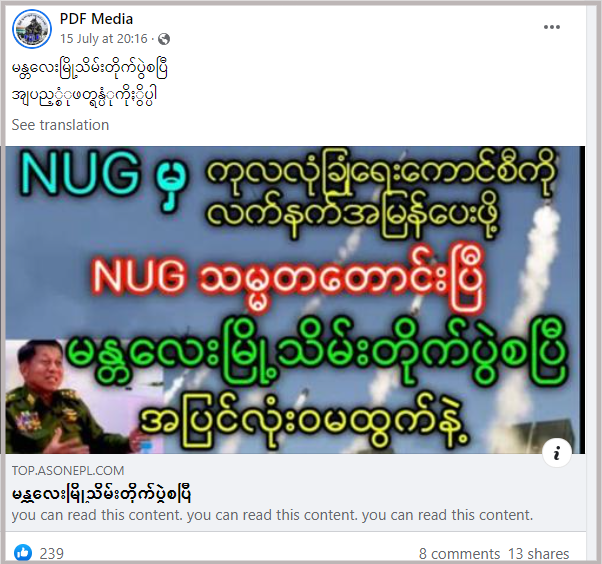Open the 15 July at 20:16 timestamp
This screenshot has height=564, width=602.
[x=104, y=39]
